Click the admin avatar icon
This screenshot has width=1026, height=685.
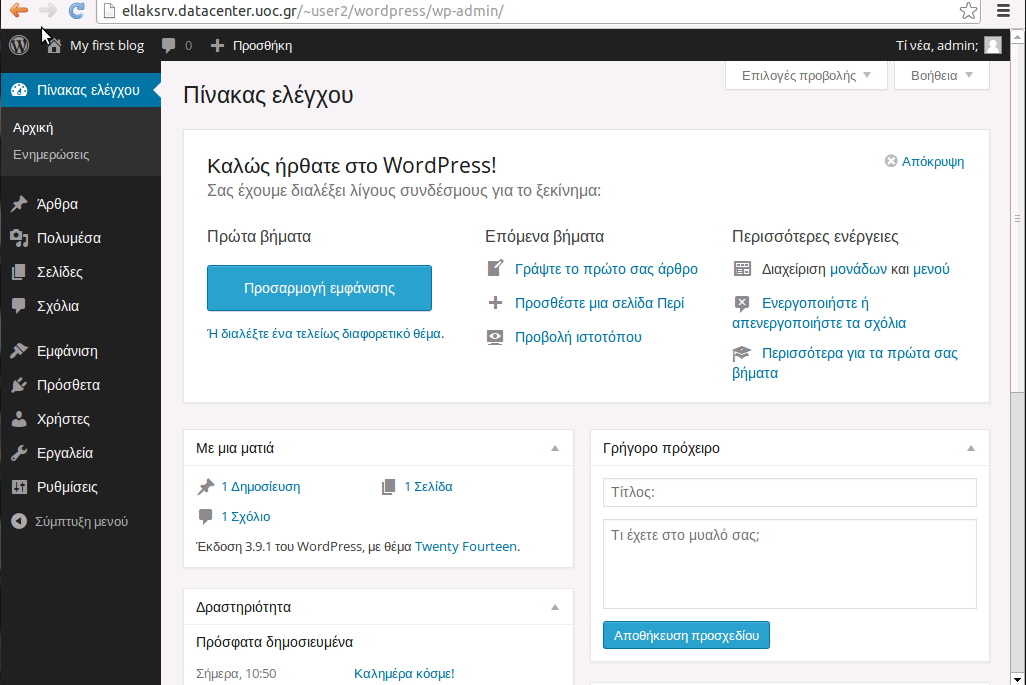993,45
